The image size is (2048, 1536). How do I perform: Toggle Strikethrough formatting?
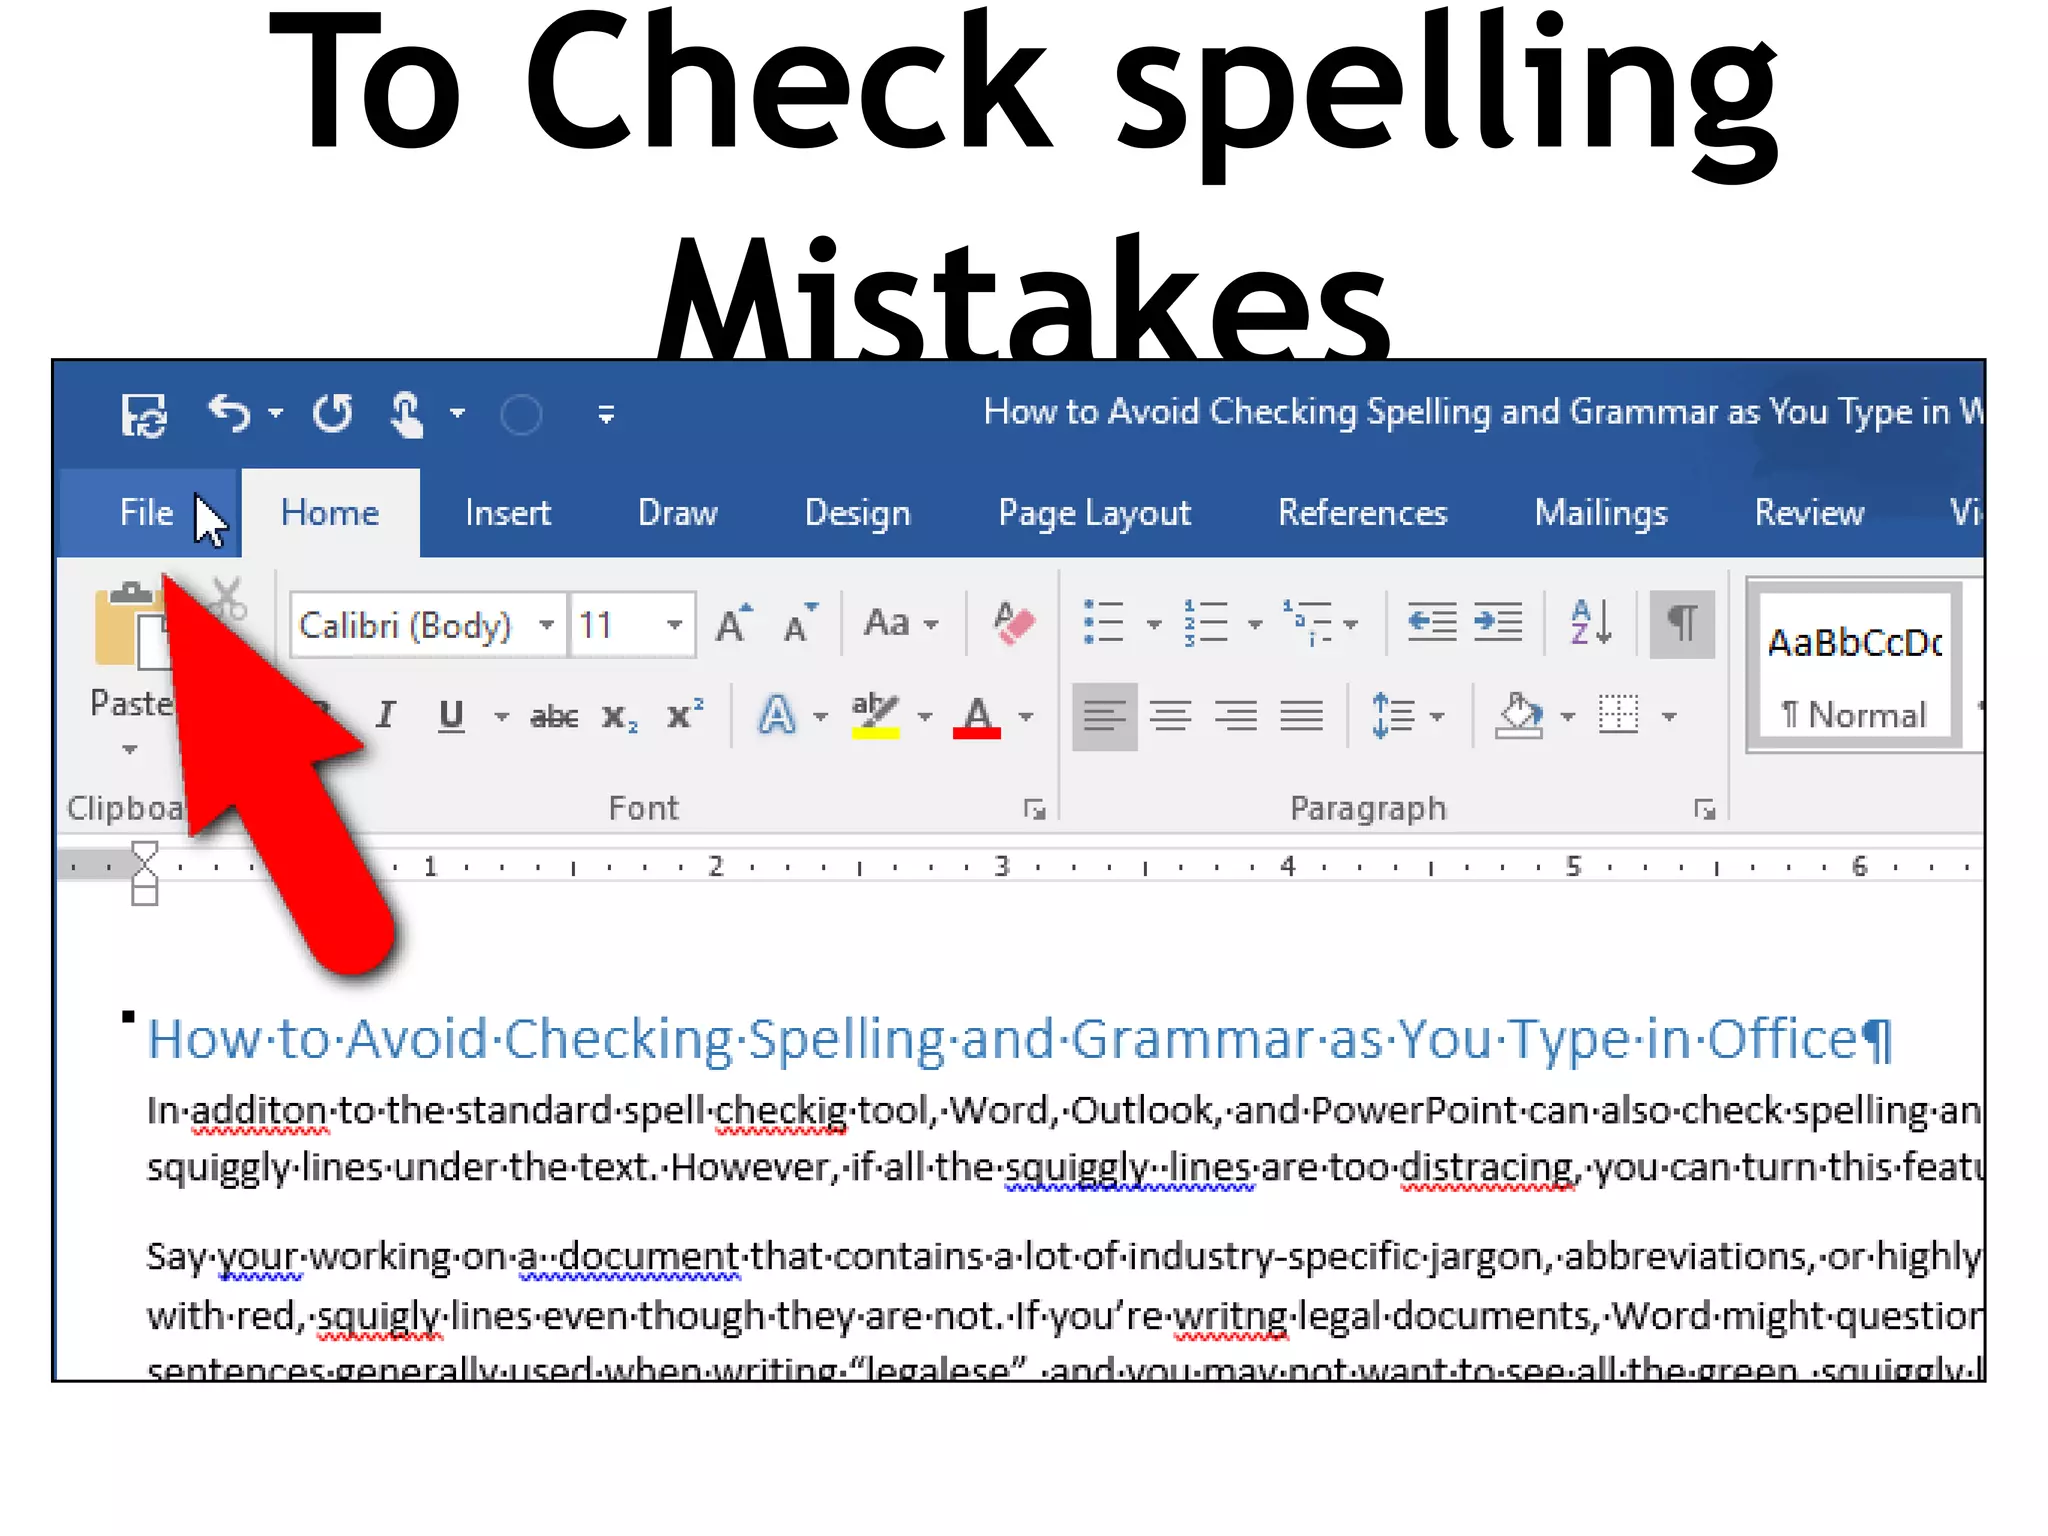click(554, 716)
